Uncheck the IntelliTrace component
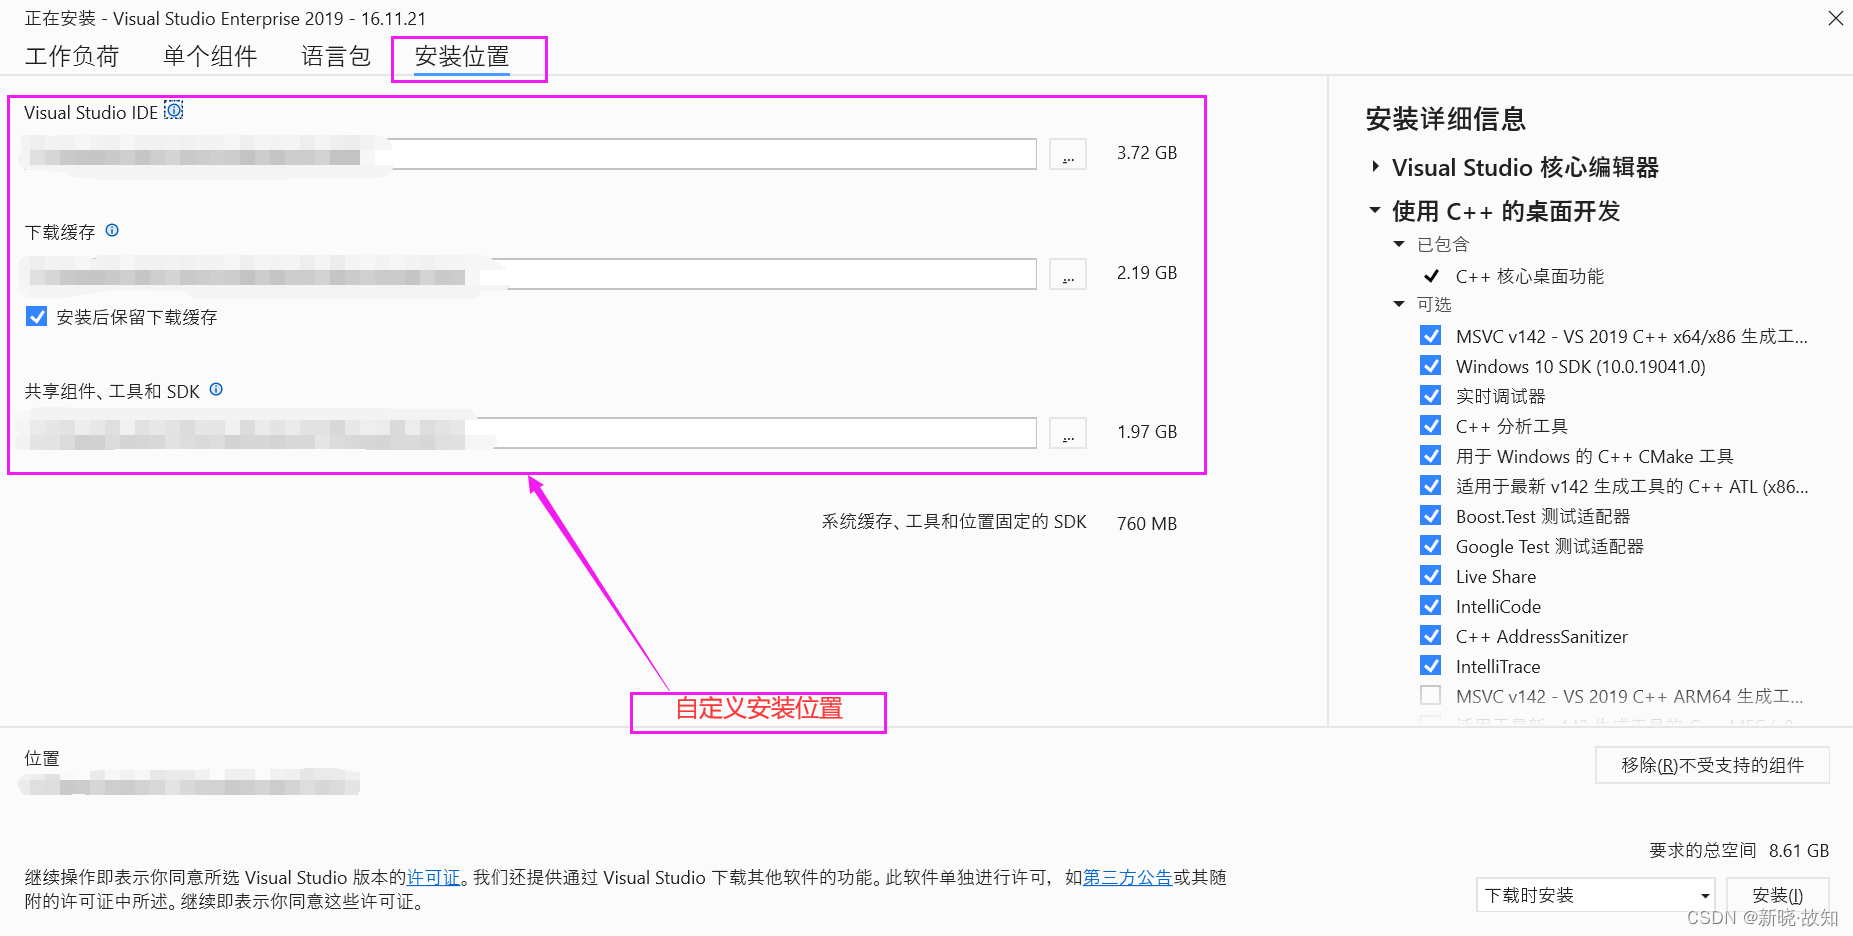The height and width of the screenshot is (936, 1853). click(1431, 665)
